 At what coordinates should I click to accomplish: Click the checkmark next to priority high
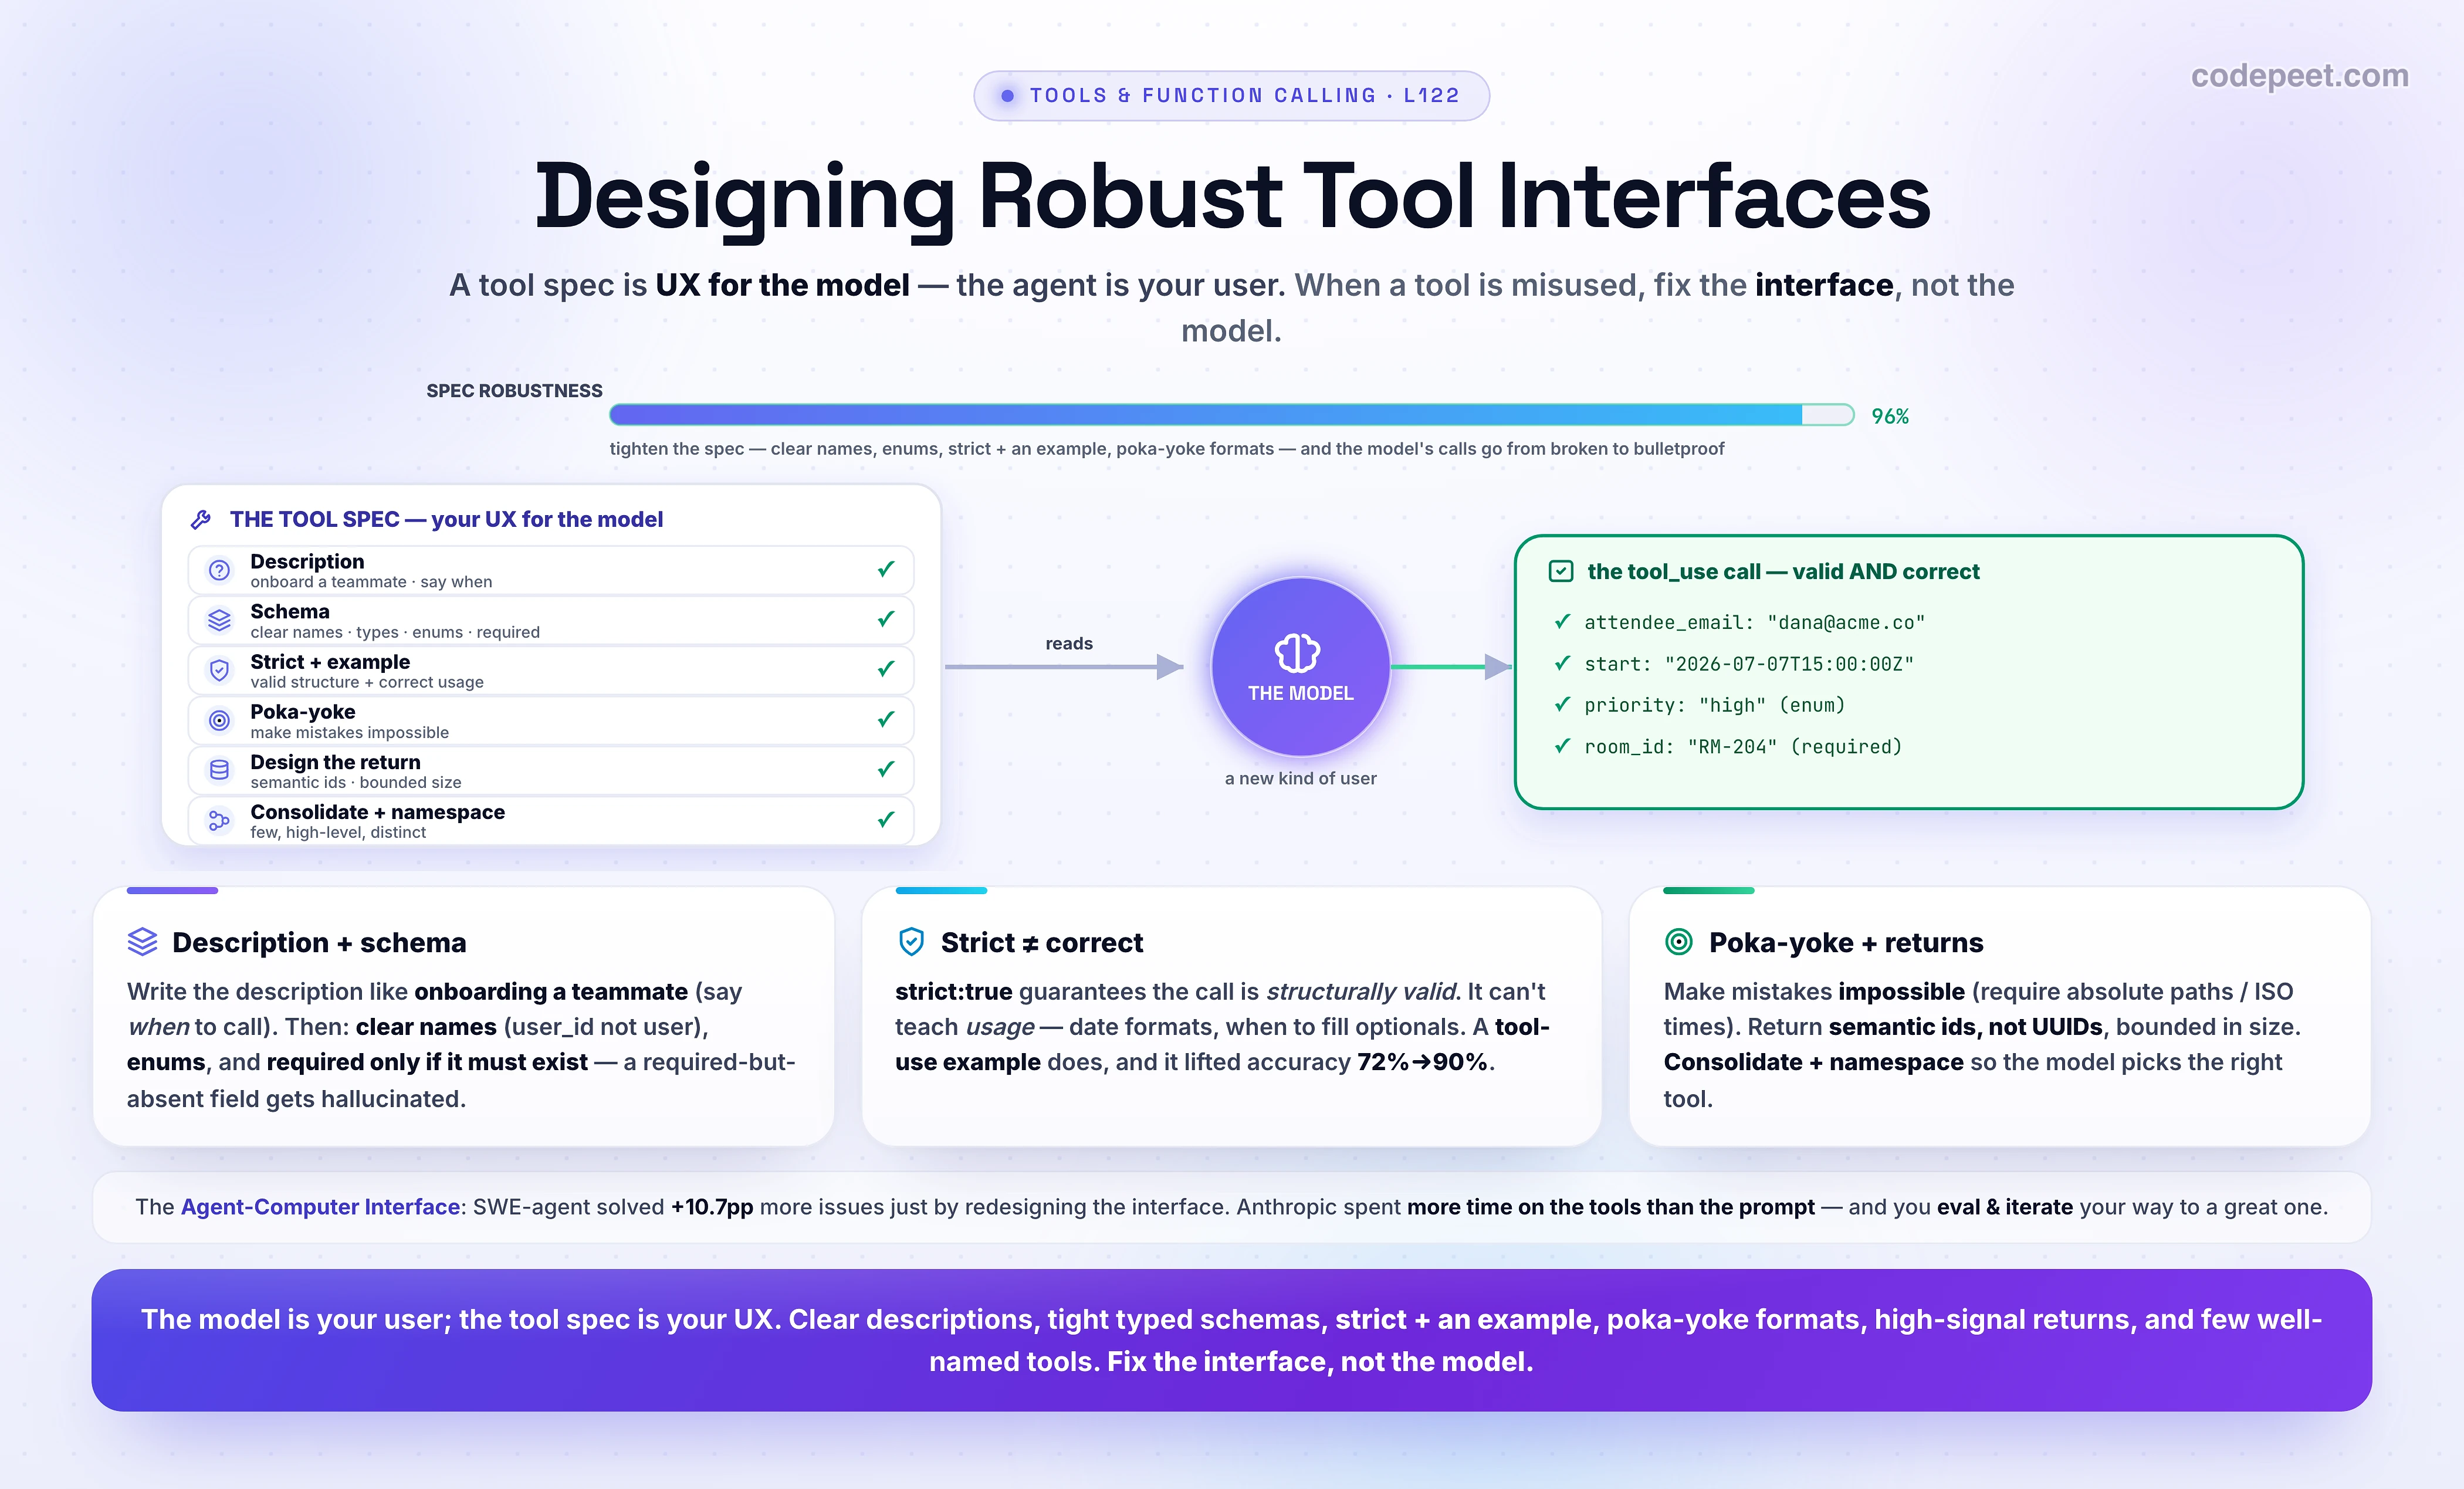click(1562, 705)
